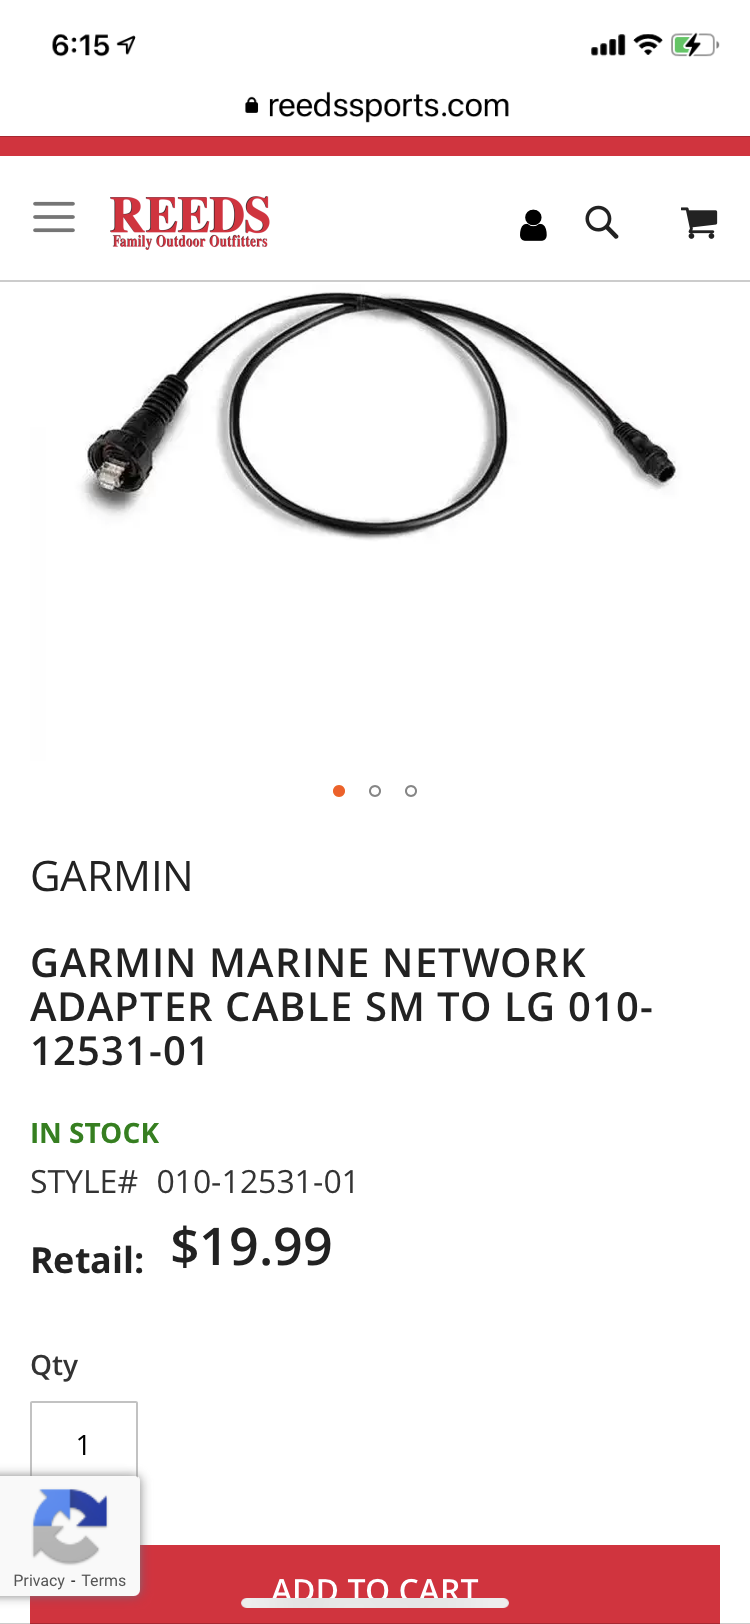Viewport: 750px width, 1624px height.
Task: Click the Add to Cart button
Action: coord(375,1584)
